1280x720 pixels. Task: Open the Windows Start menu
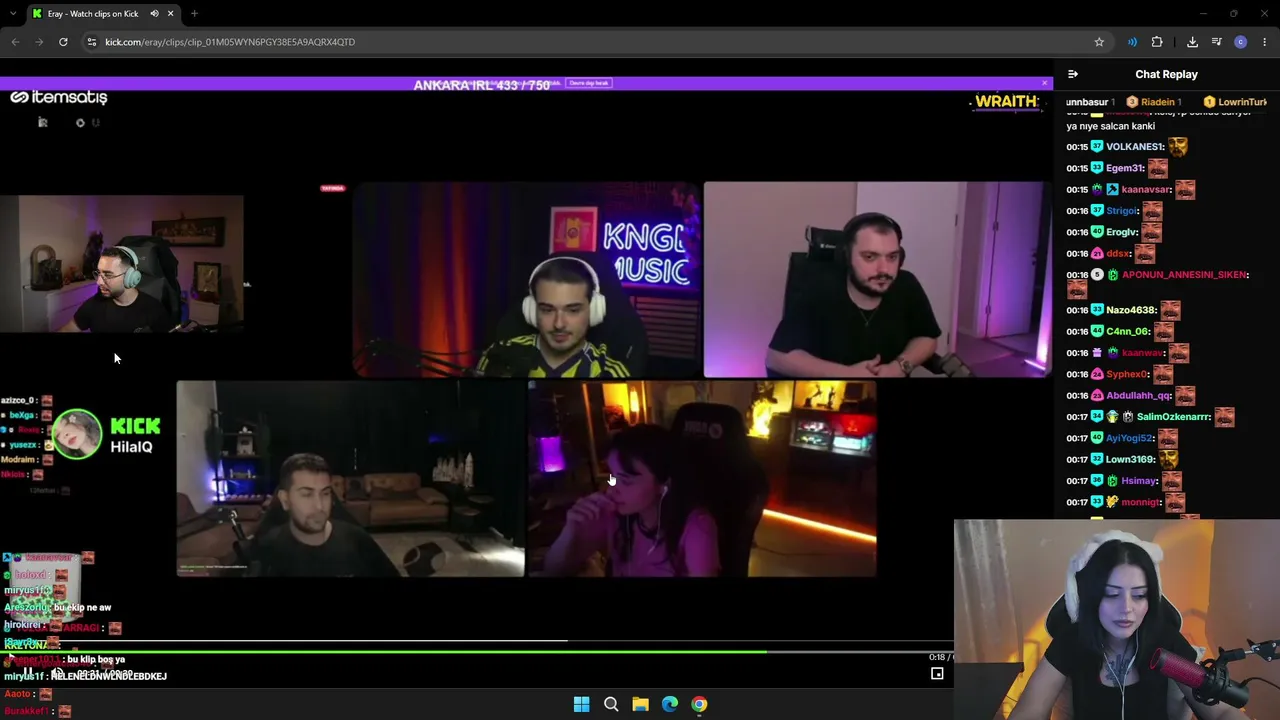coord(581,704)
